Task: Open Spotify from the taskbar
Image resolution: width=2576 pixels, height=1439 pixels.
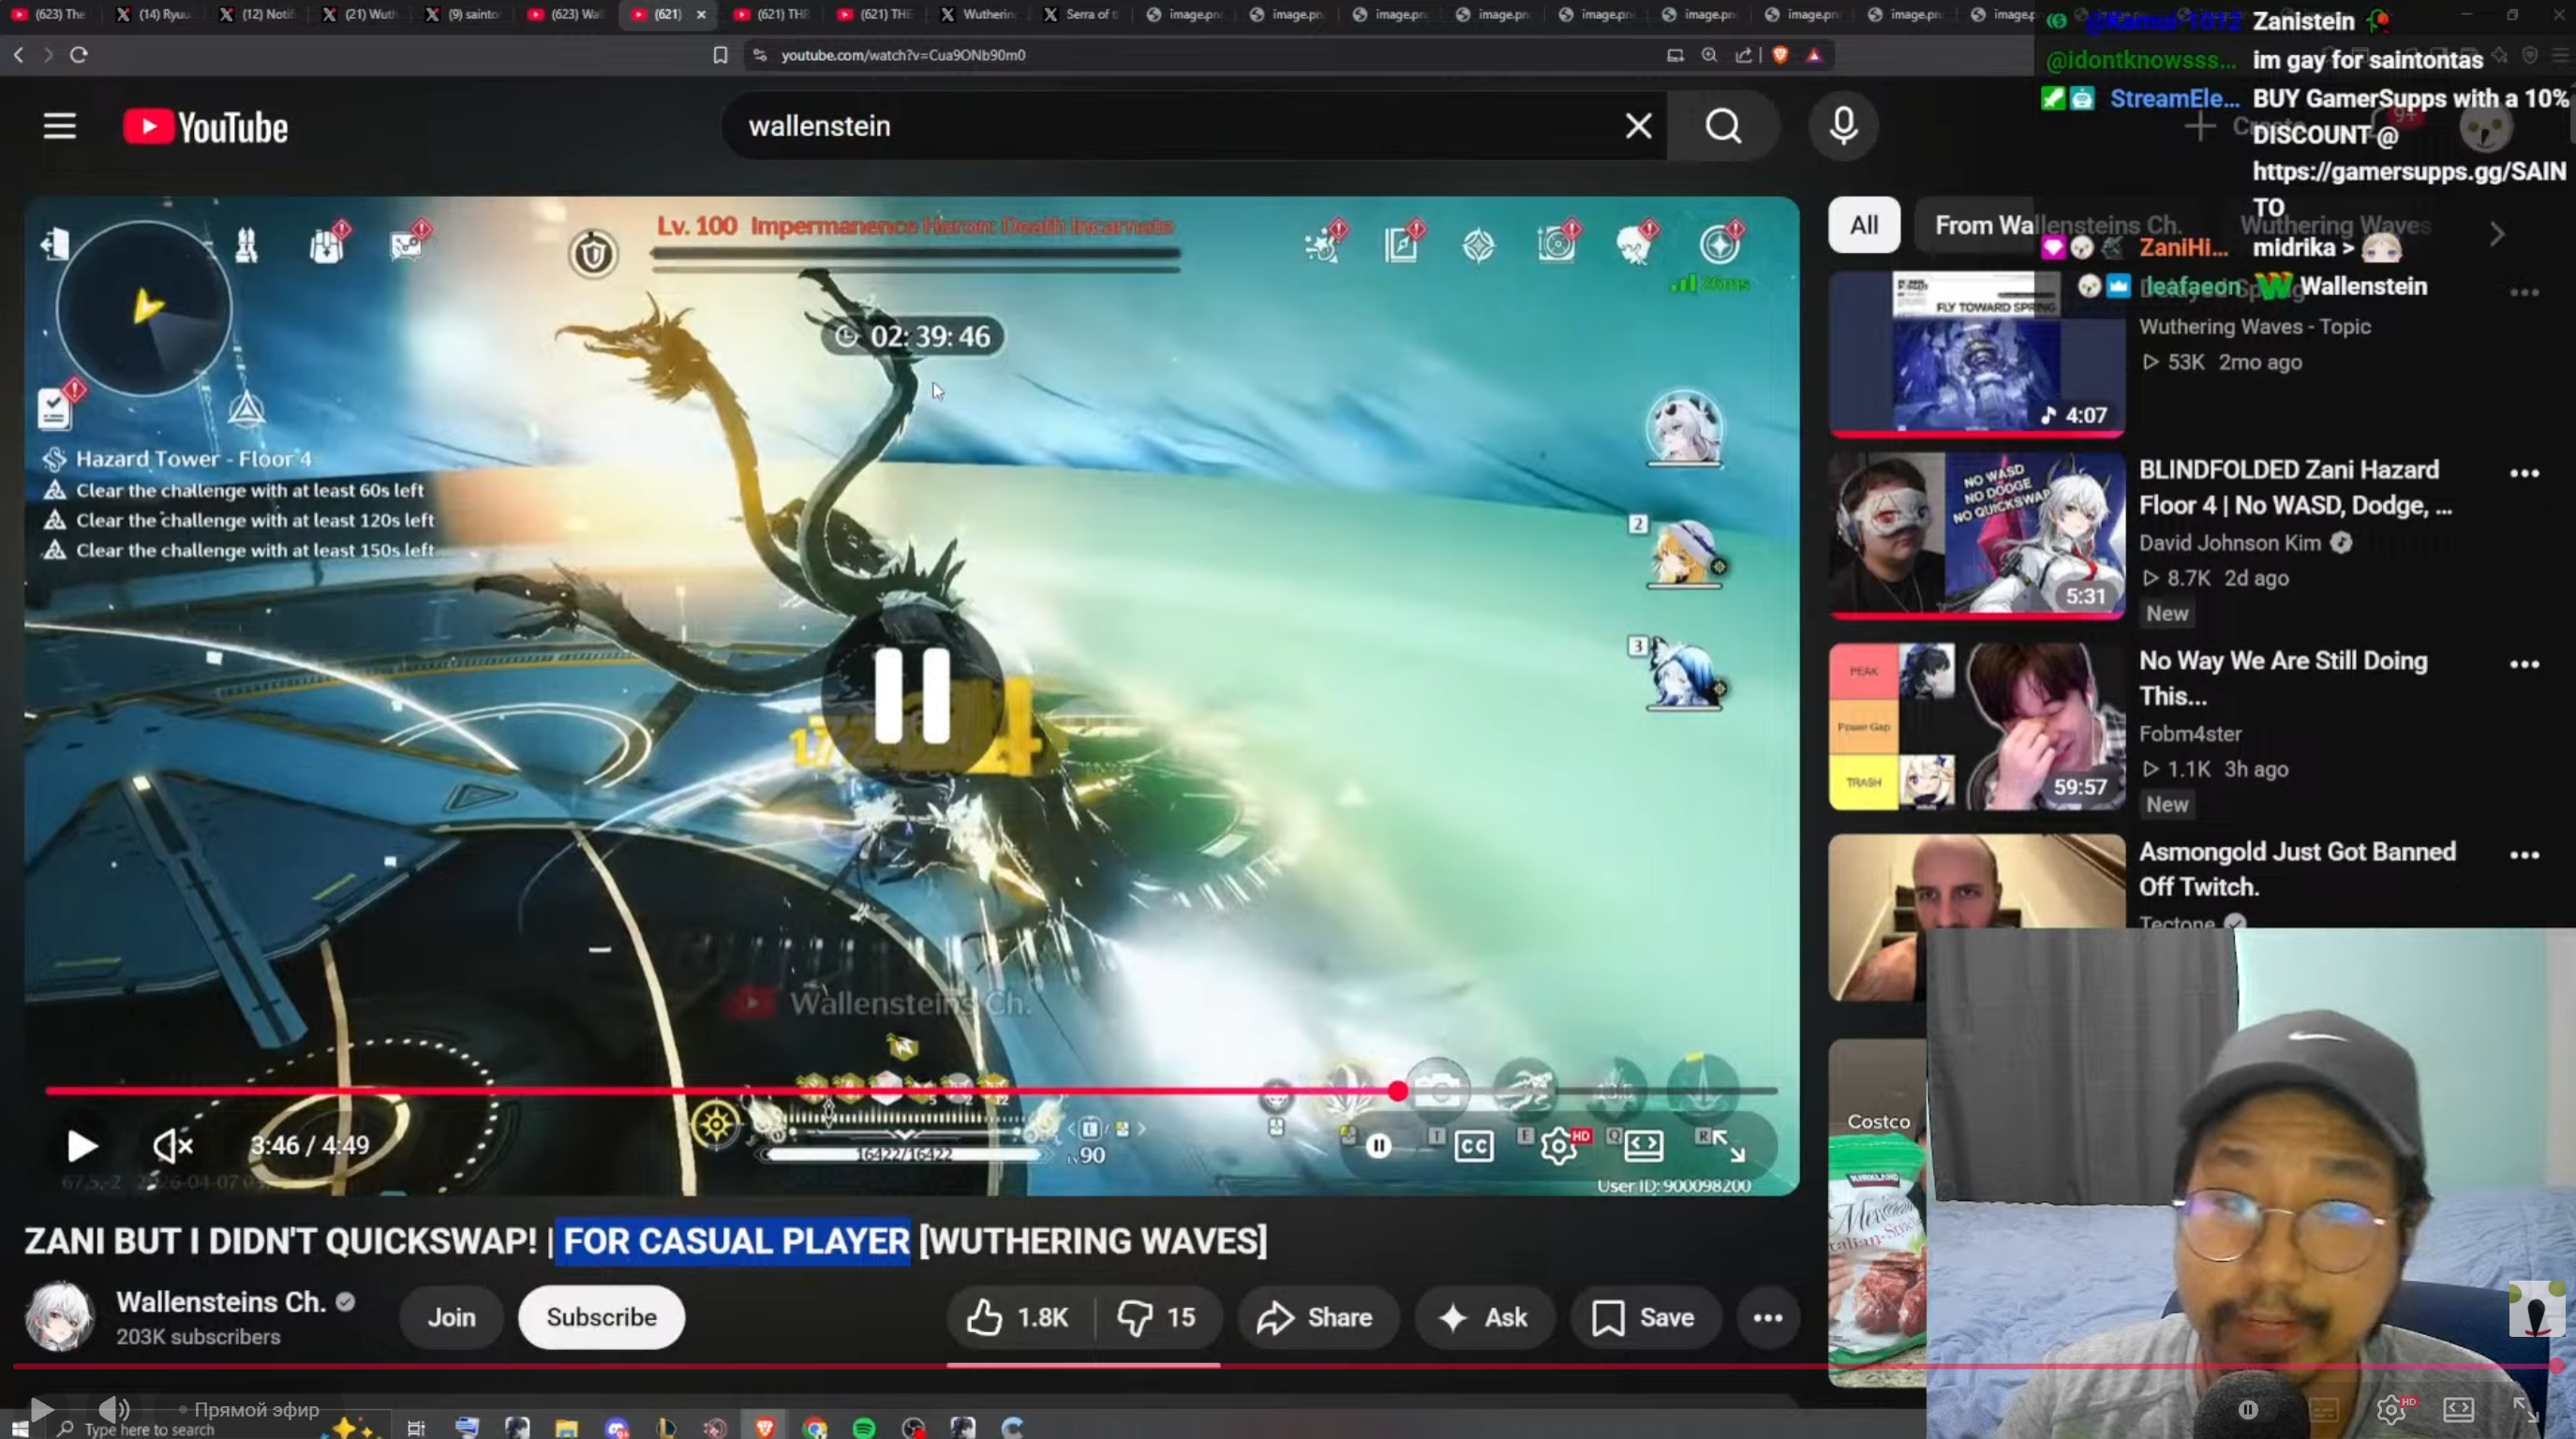Action: click(x=864, y=1428)
